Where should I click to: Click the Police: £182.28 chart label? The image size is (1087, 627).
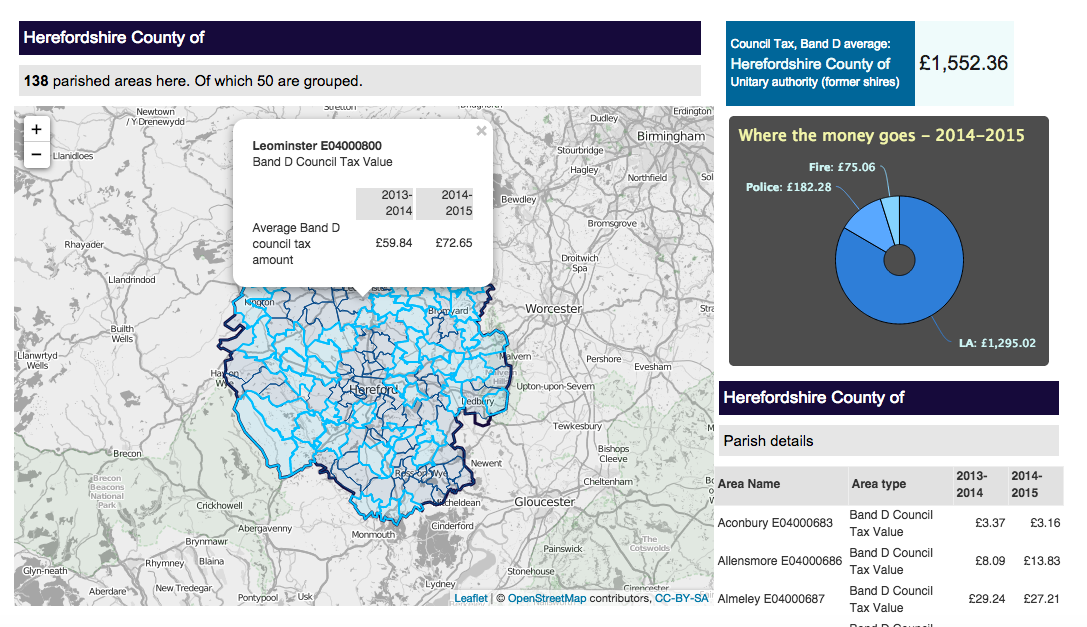coord(788,187)
